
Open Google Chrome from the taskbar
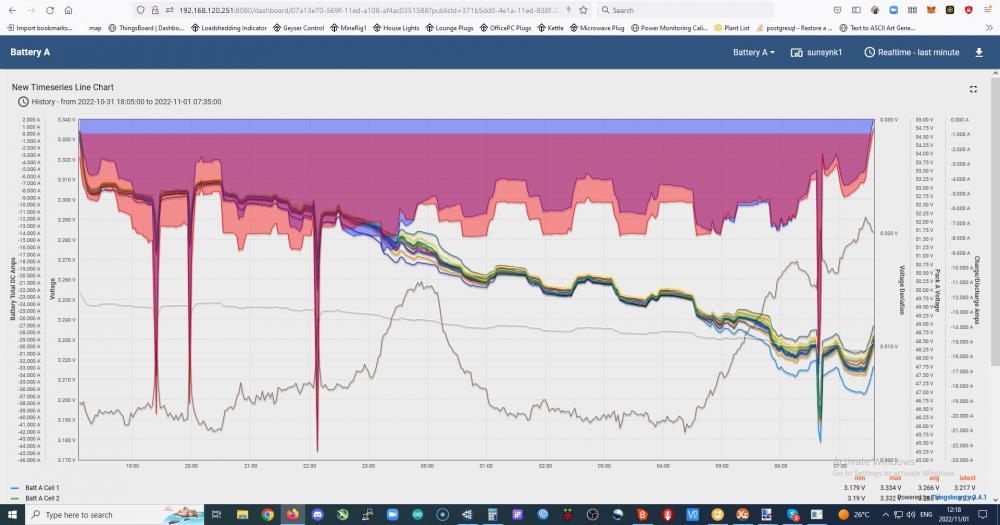[267, 515]
